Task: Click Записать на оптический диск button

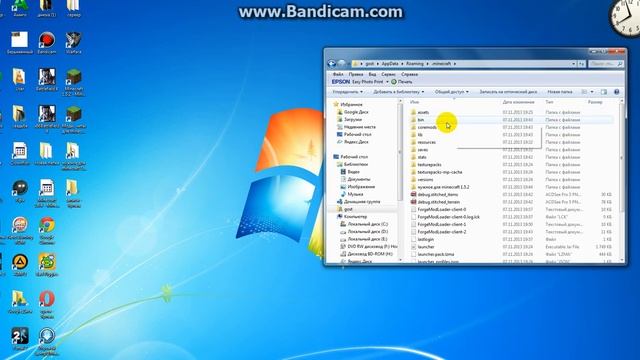Action: (508, 92)
